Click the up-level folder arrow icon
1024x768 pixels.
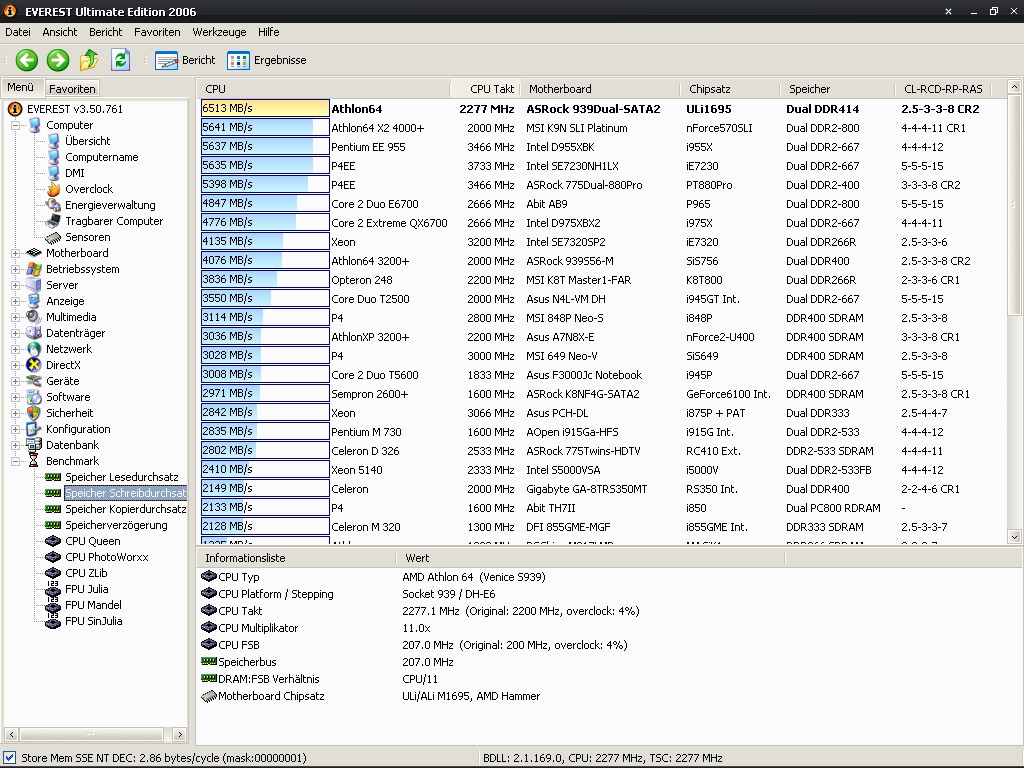point(89,60)
